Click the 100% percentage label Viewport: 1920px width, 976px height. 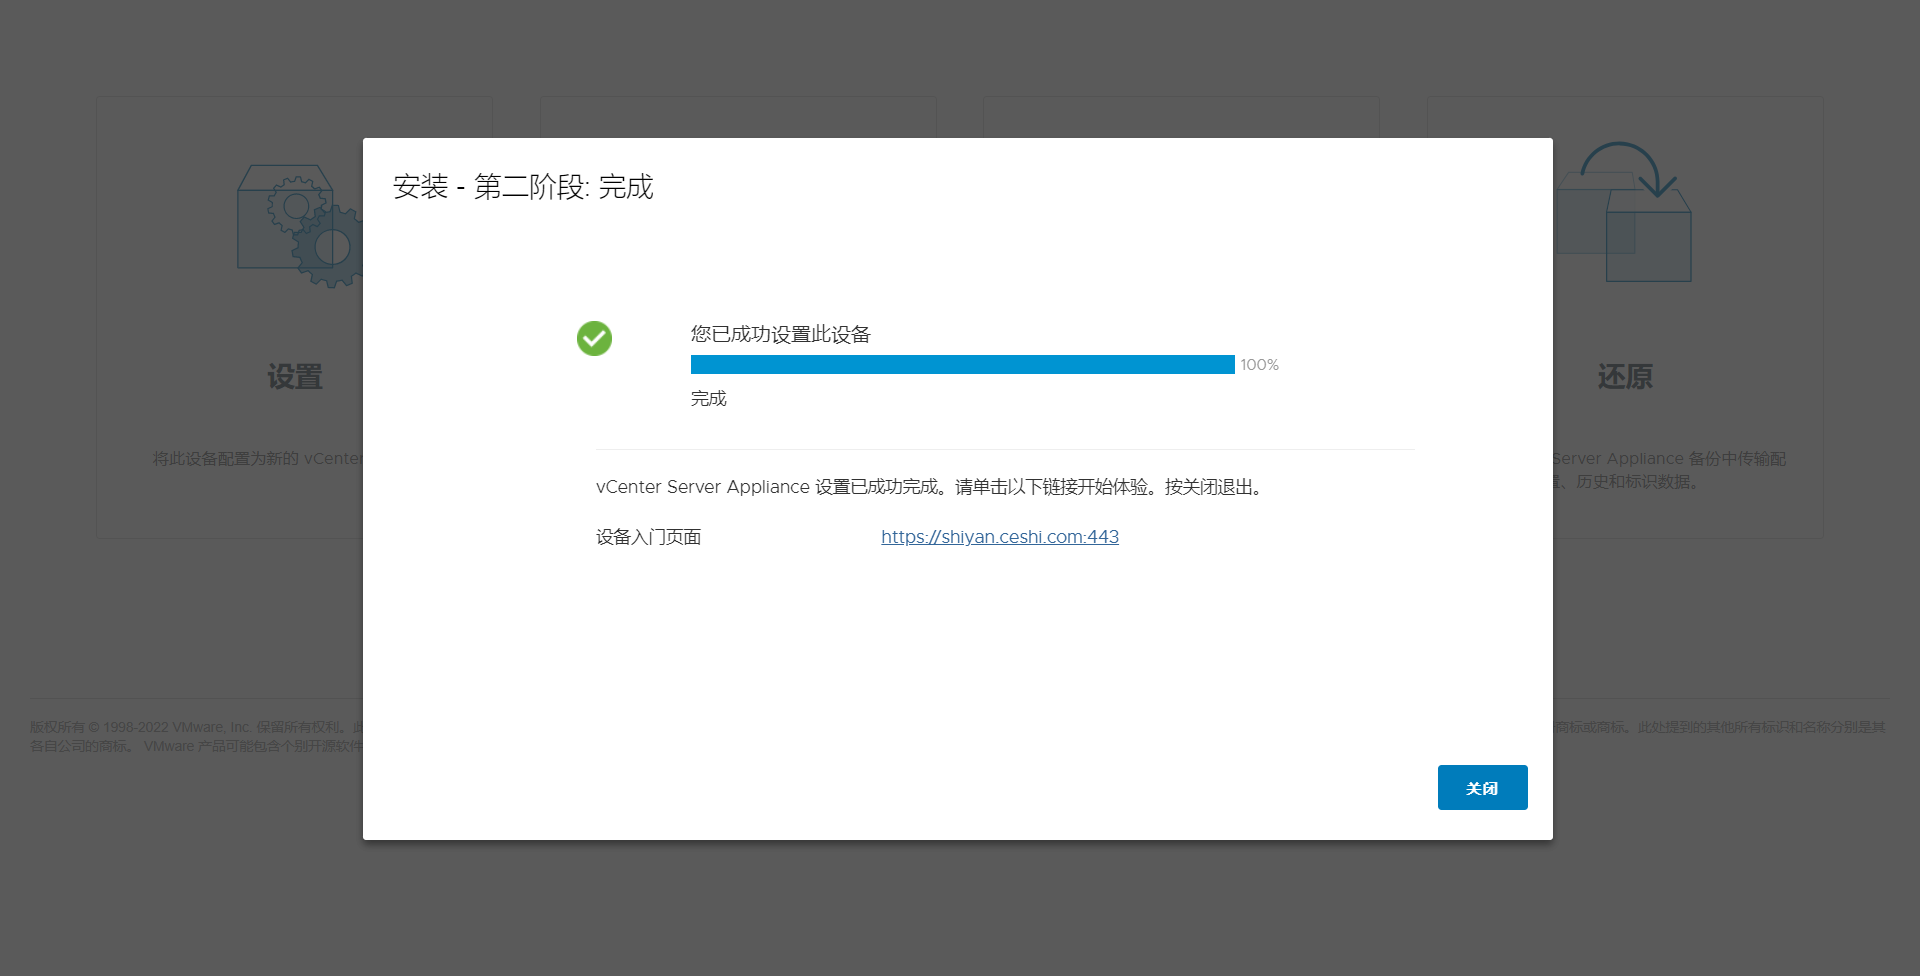(x=1260, y=365)
